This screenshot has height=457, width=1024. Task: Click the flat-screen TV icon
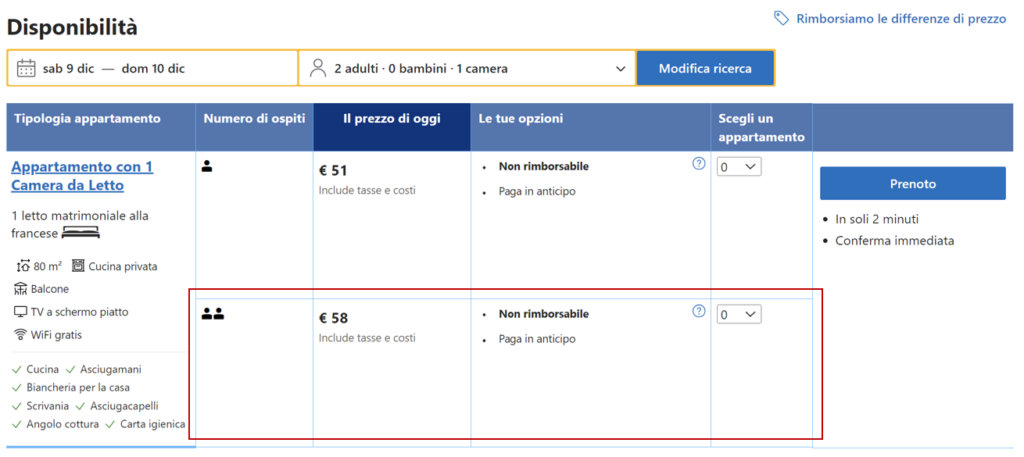click(20, 312)
